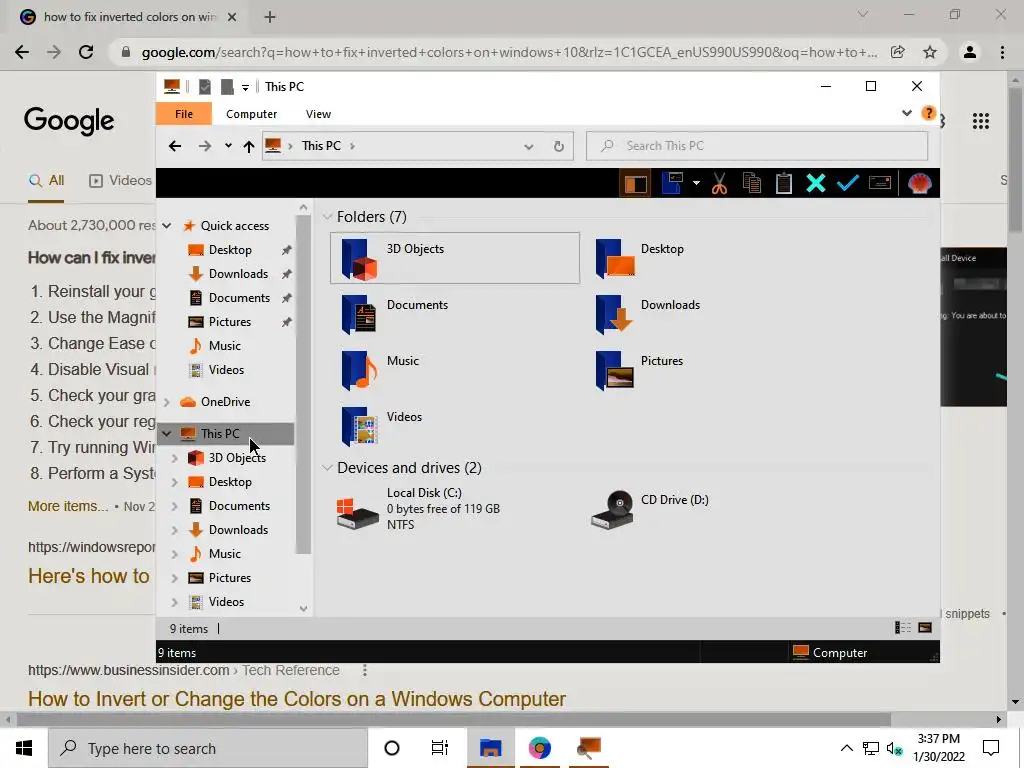Open Quick Access Toolbar customize dropdown
The width and height of the screenshot is (1024, 768).
(245, 87)
